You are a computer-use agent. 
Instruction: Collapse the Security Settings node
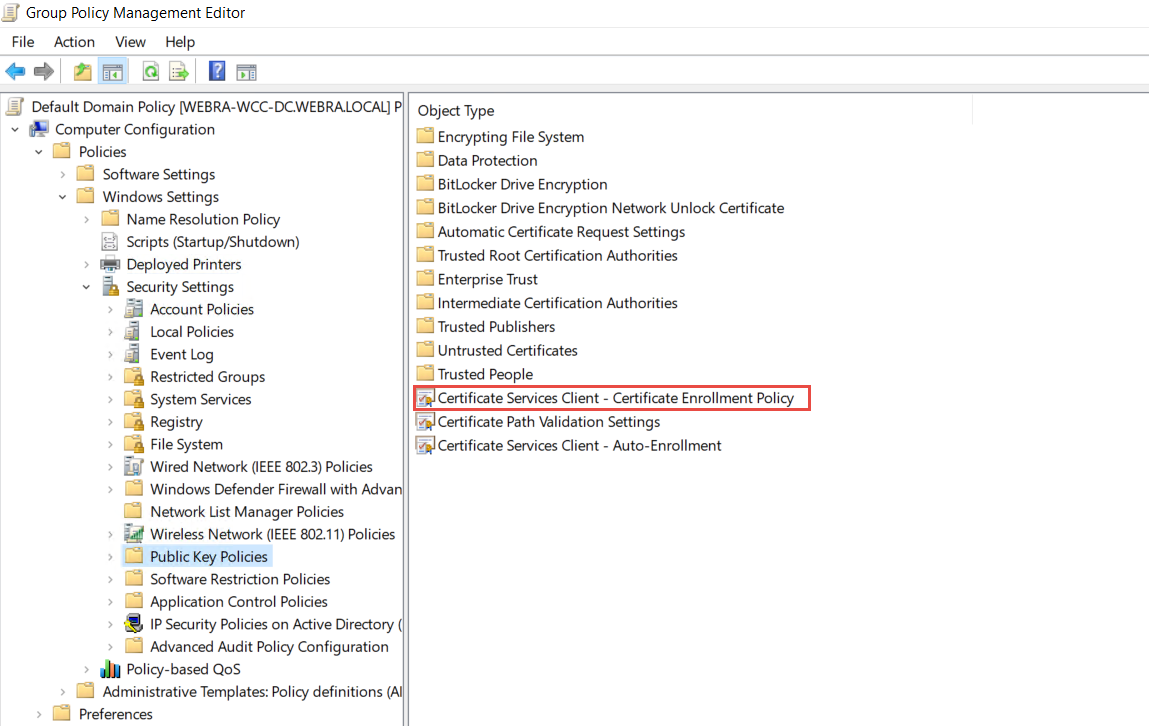tap(87, 287)
